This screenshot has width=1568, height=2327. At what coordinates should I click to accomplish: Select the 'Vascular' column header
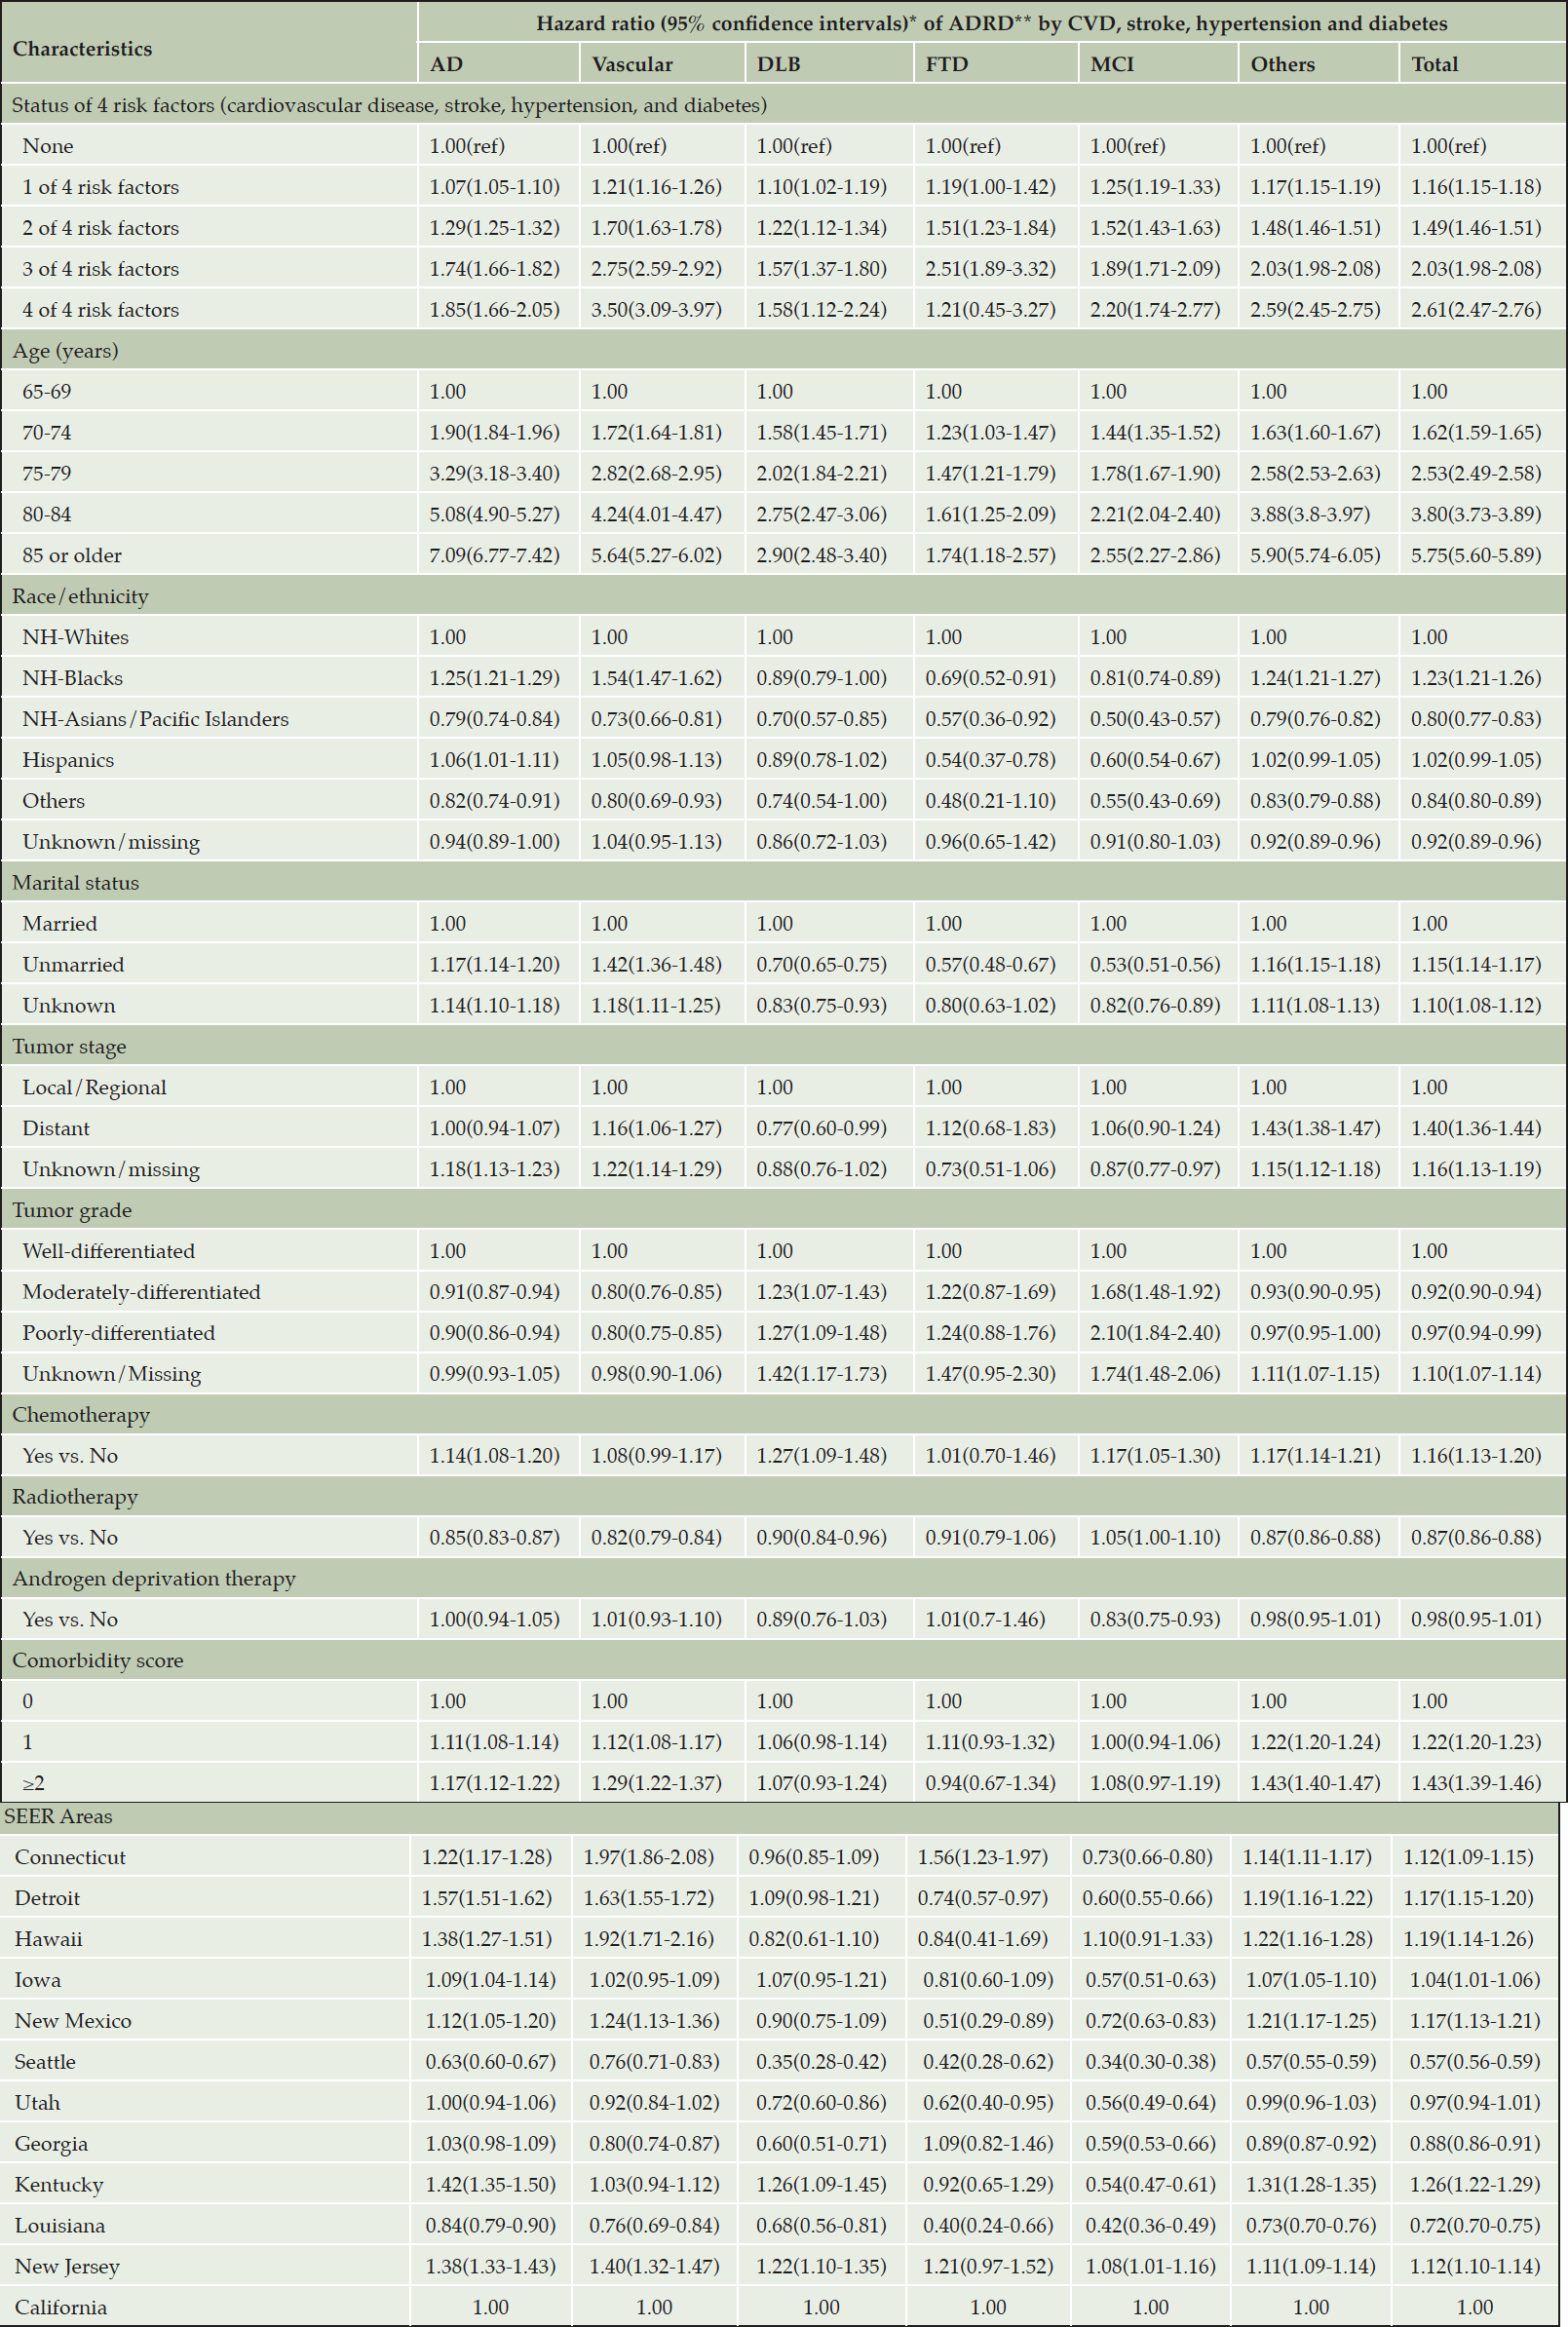pos(632,64)
